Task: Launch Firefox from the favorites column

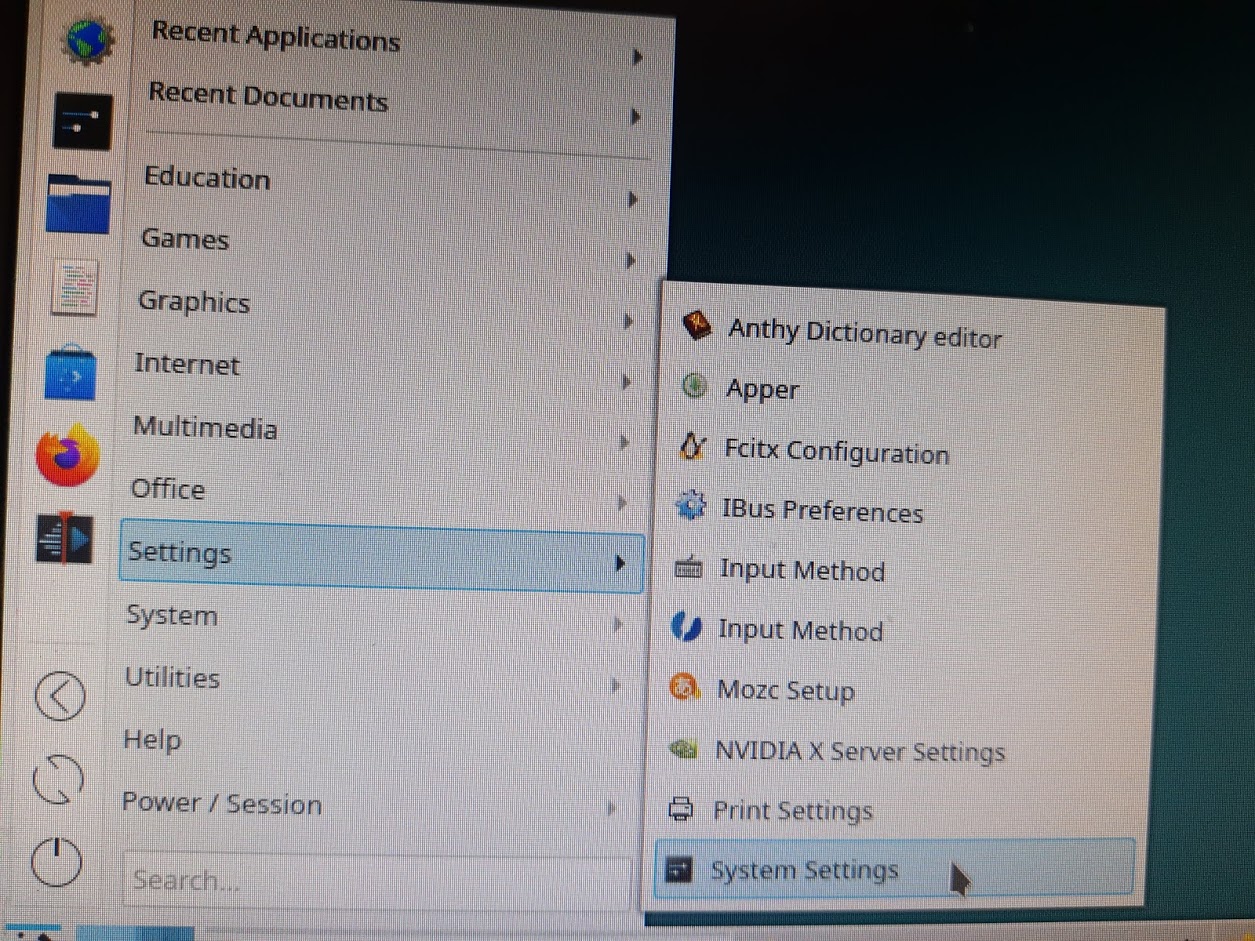Action: coord(68,455)
